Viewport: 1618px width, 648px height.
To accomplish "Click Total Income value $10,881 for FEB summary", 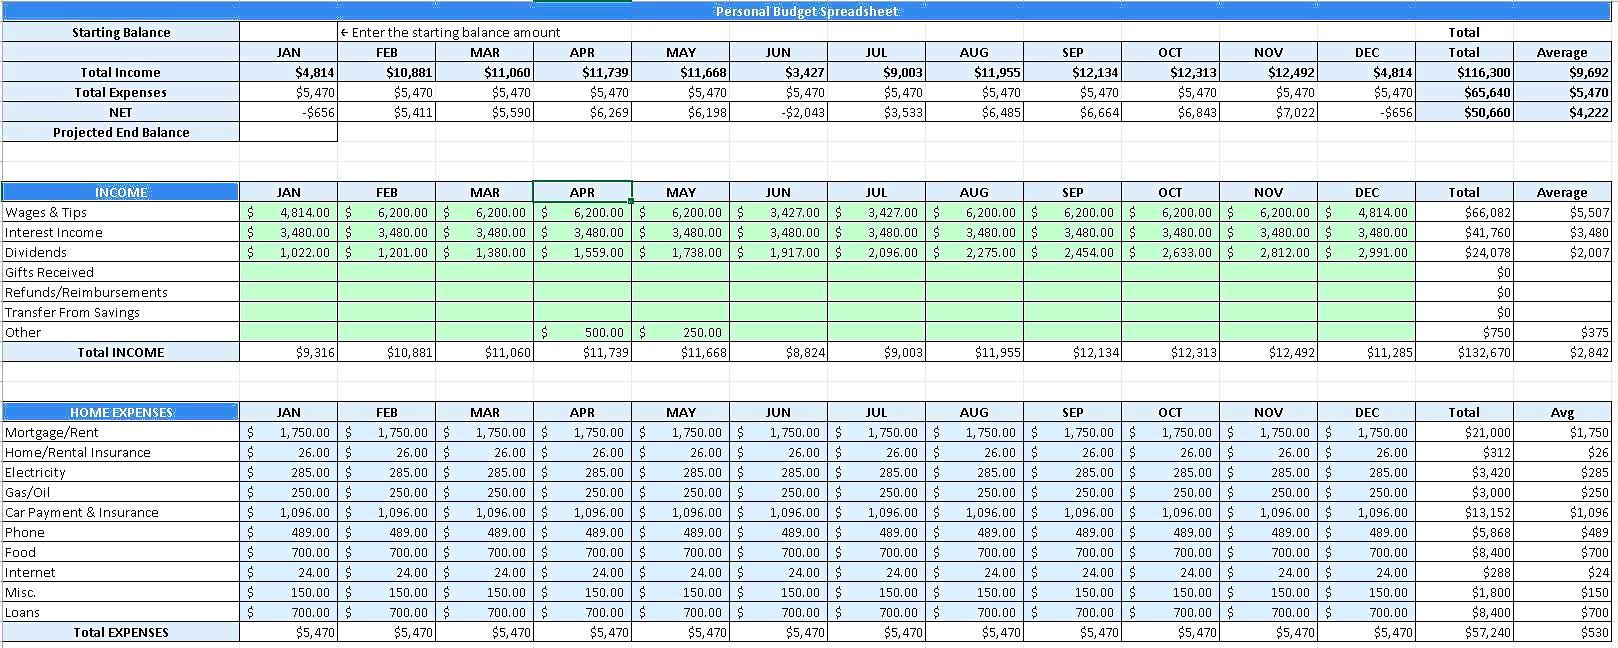I will (x=386, y=72).
